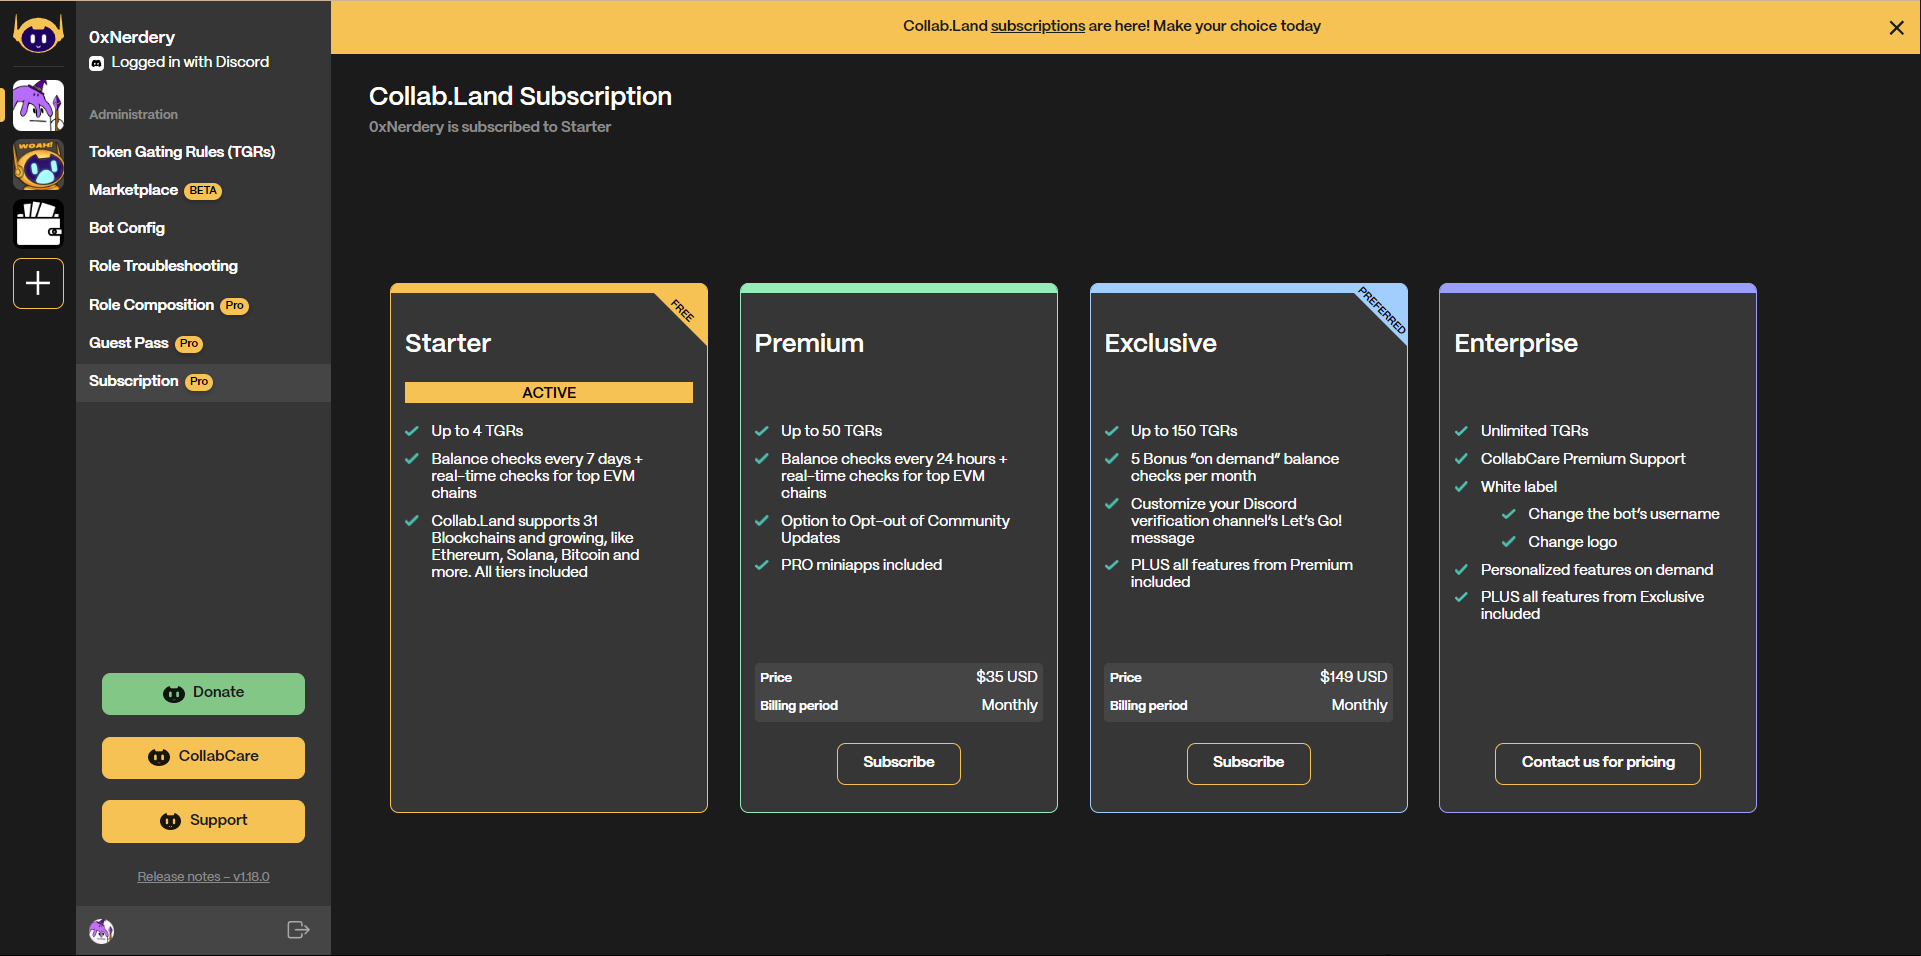Subscribe to the Premium plan

[898, 763]
